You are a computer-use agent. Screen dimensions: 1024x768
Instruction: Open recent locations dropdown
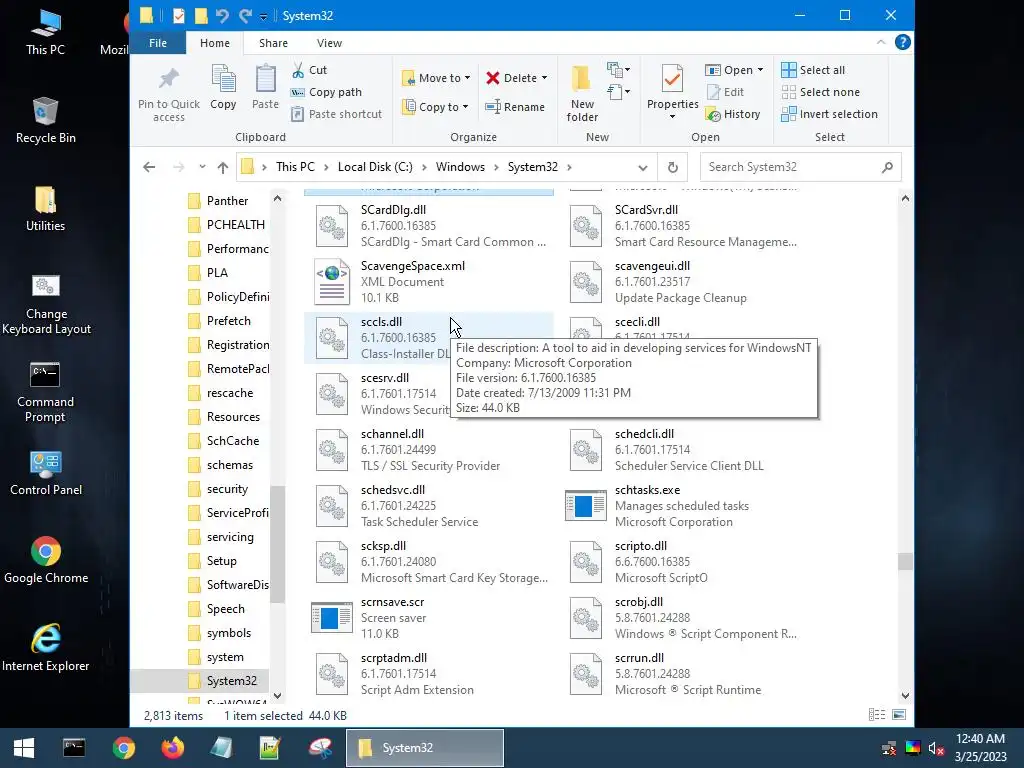click(202, 167)
